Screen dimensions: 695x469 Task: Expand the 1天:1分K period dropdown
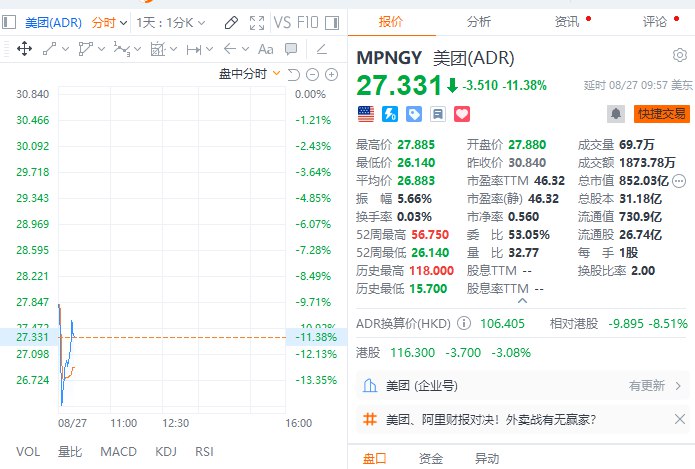click(171, 23)
